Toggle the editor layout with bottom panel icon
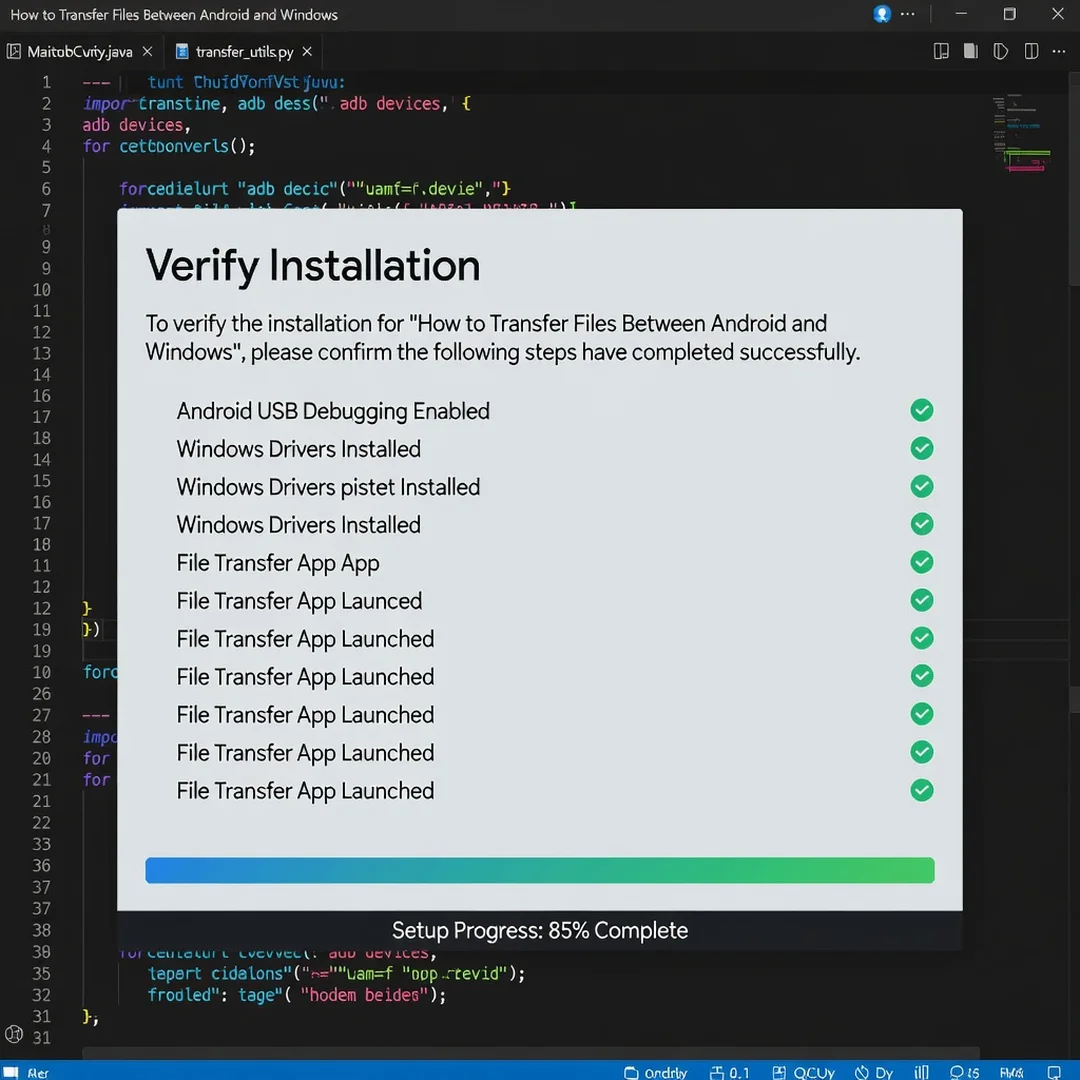The width and height of the screenshot is (1080, 1080). point(941,51)
